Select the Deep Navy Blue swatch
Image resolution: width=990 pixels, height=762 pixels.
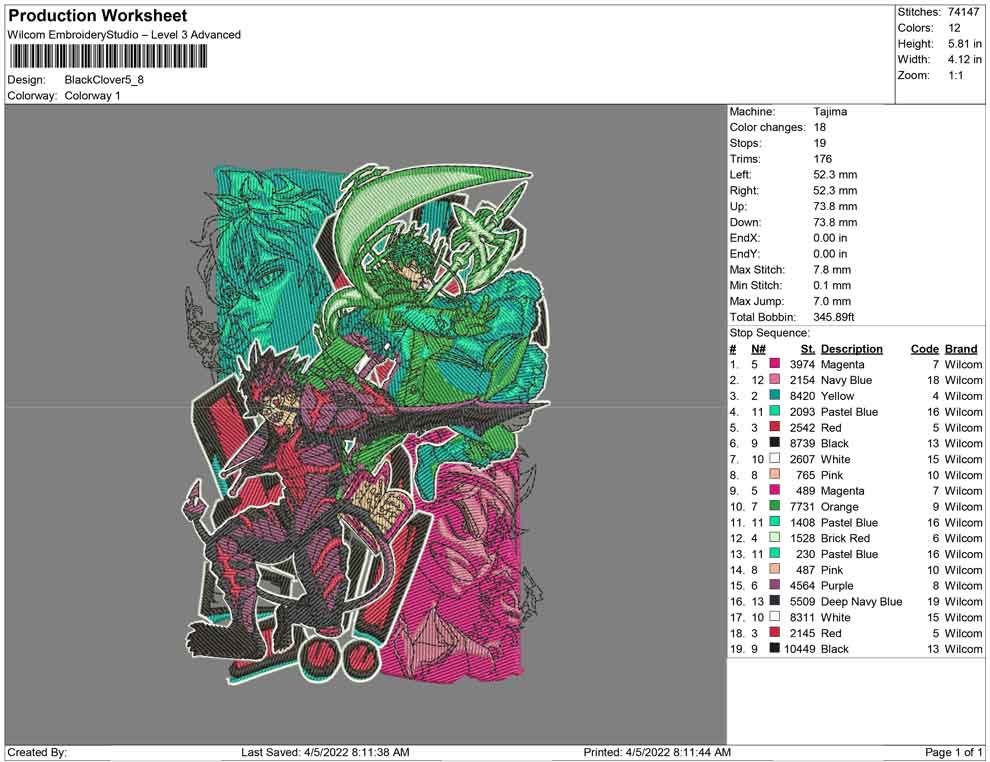tap(775, 600)
